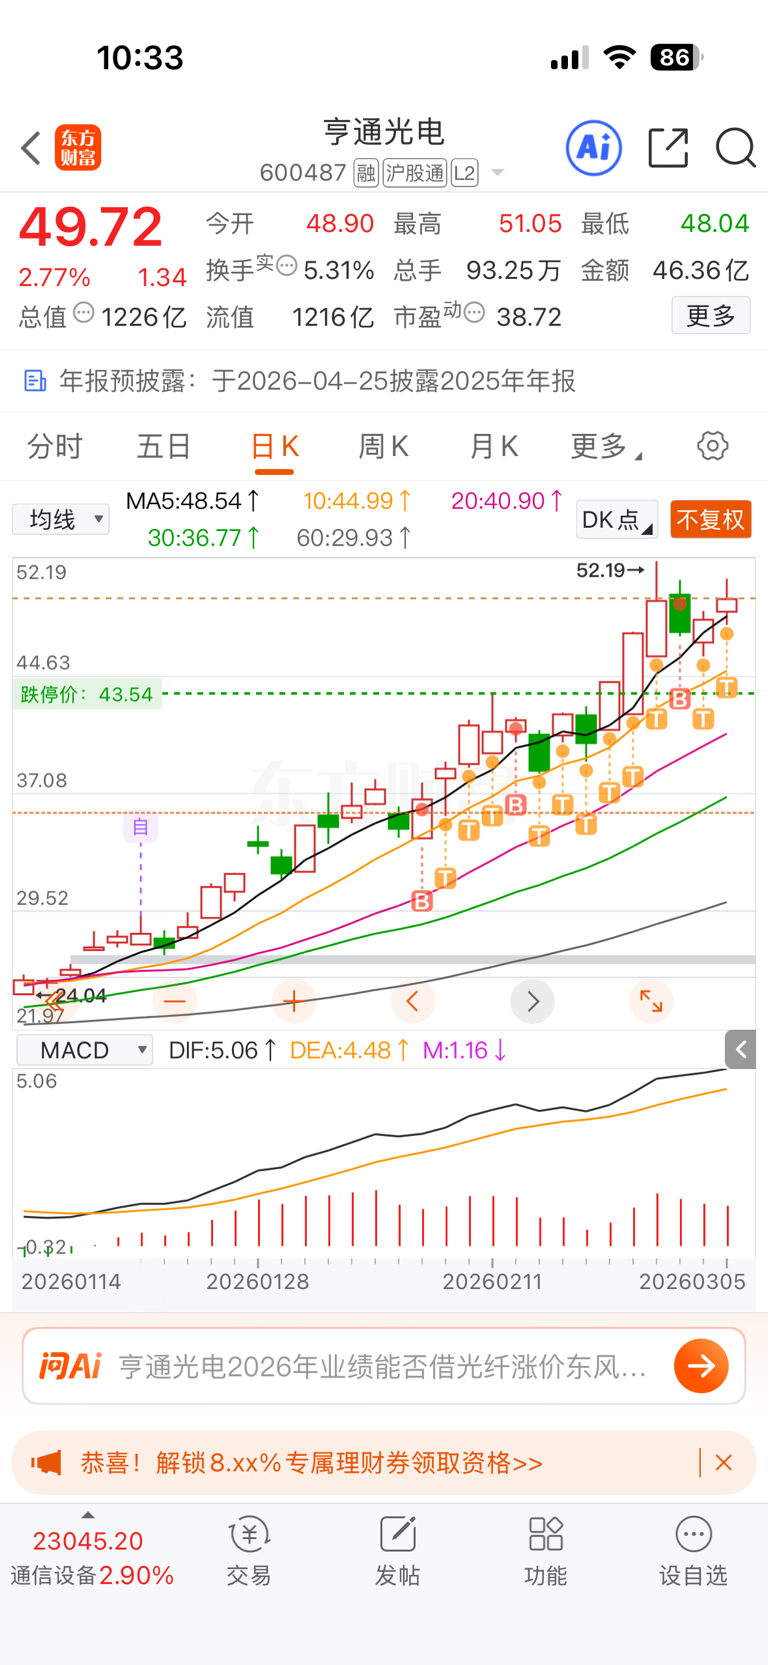Open the 功能 functions icon
769x1665 pixels.
(x=546, y=1552)
